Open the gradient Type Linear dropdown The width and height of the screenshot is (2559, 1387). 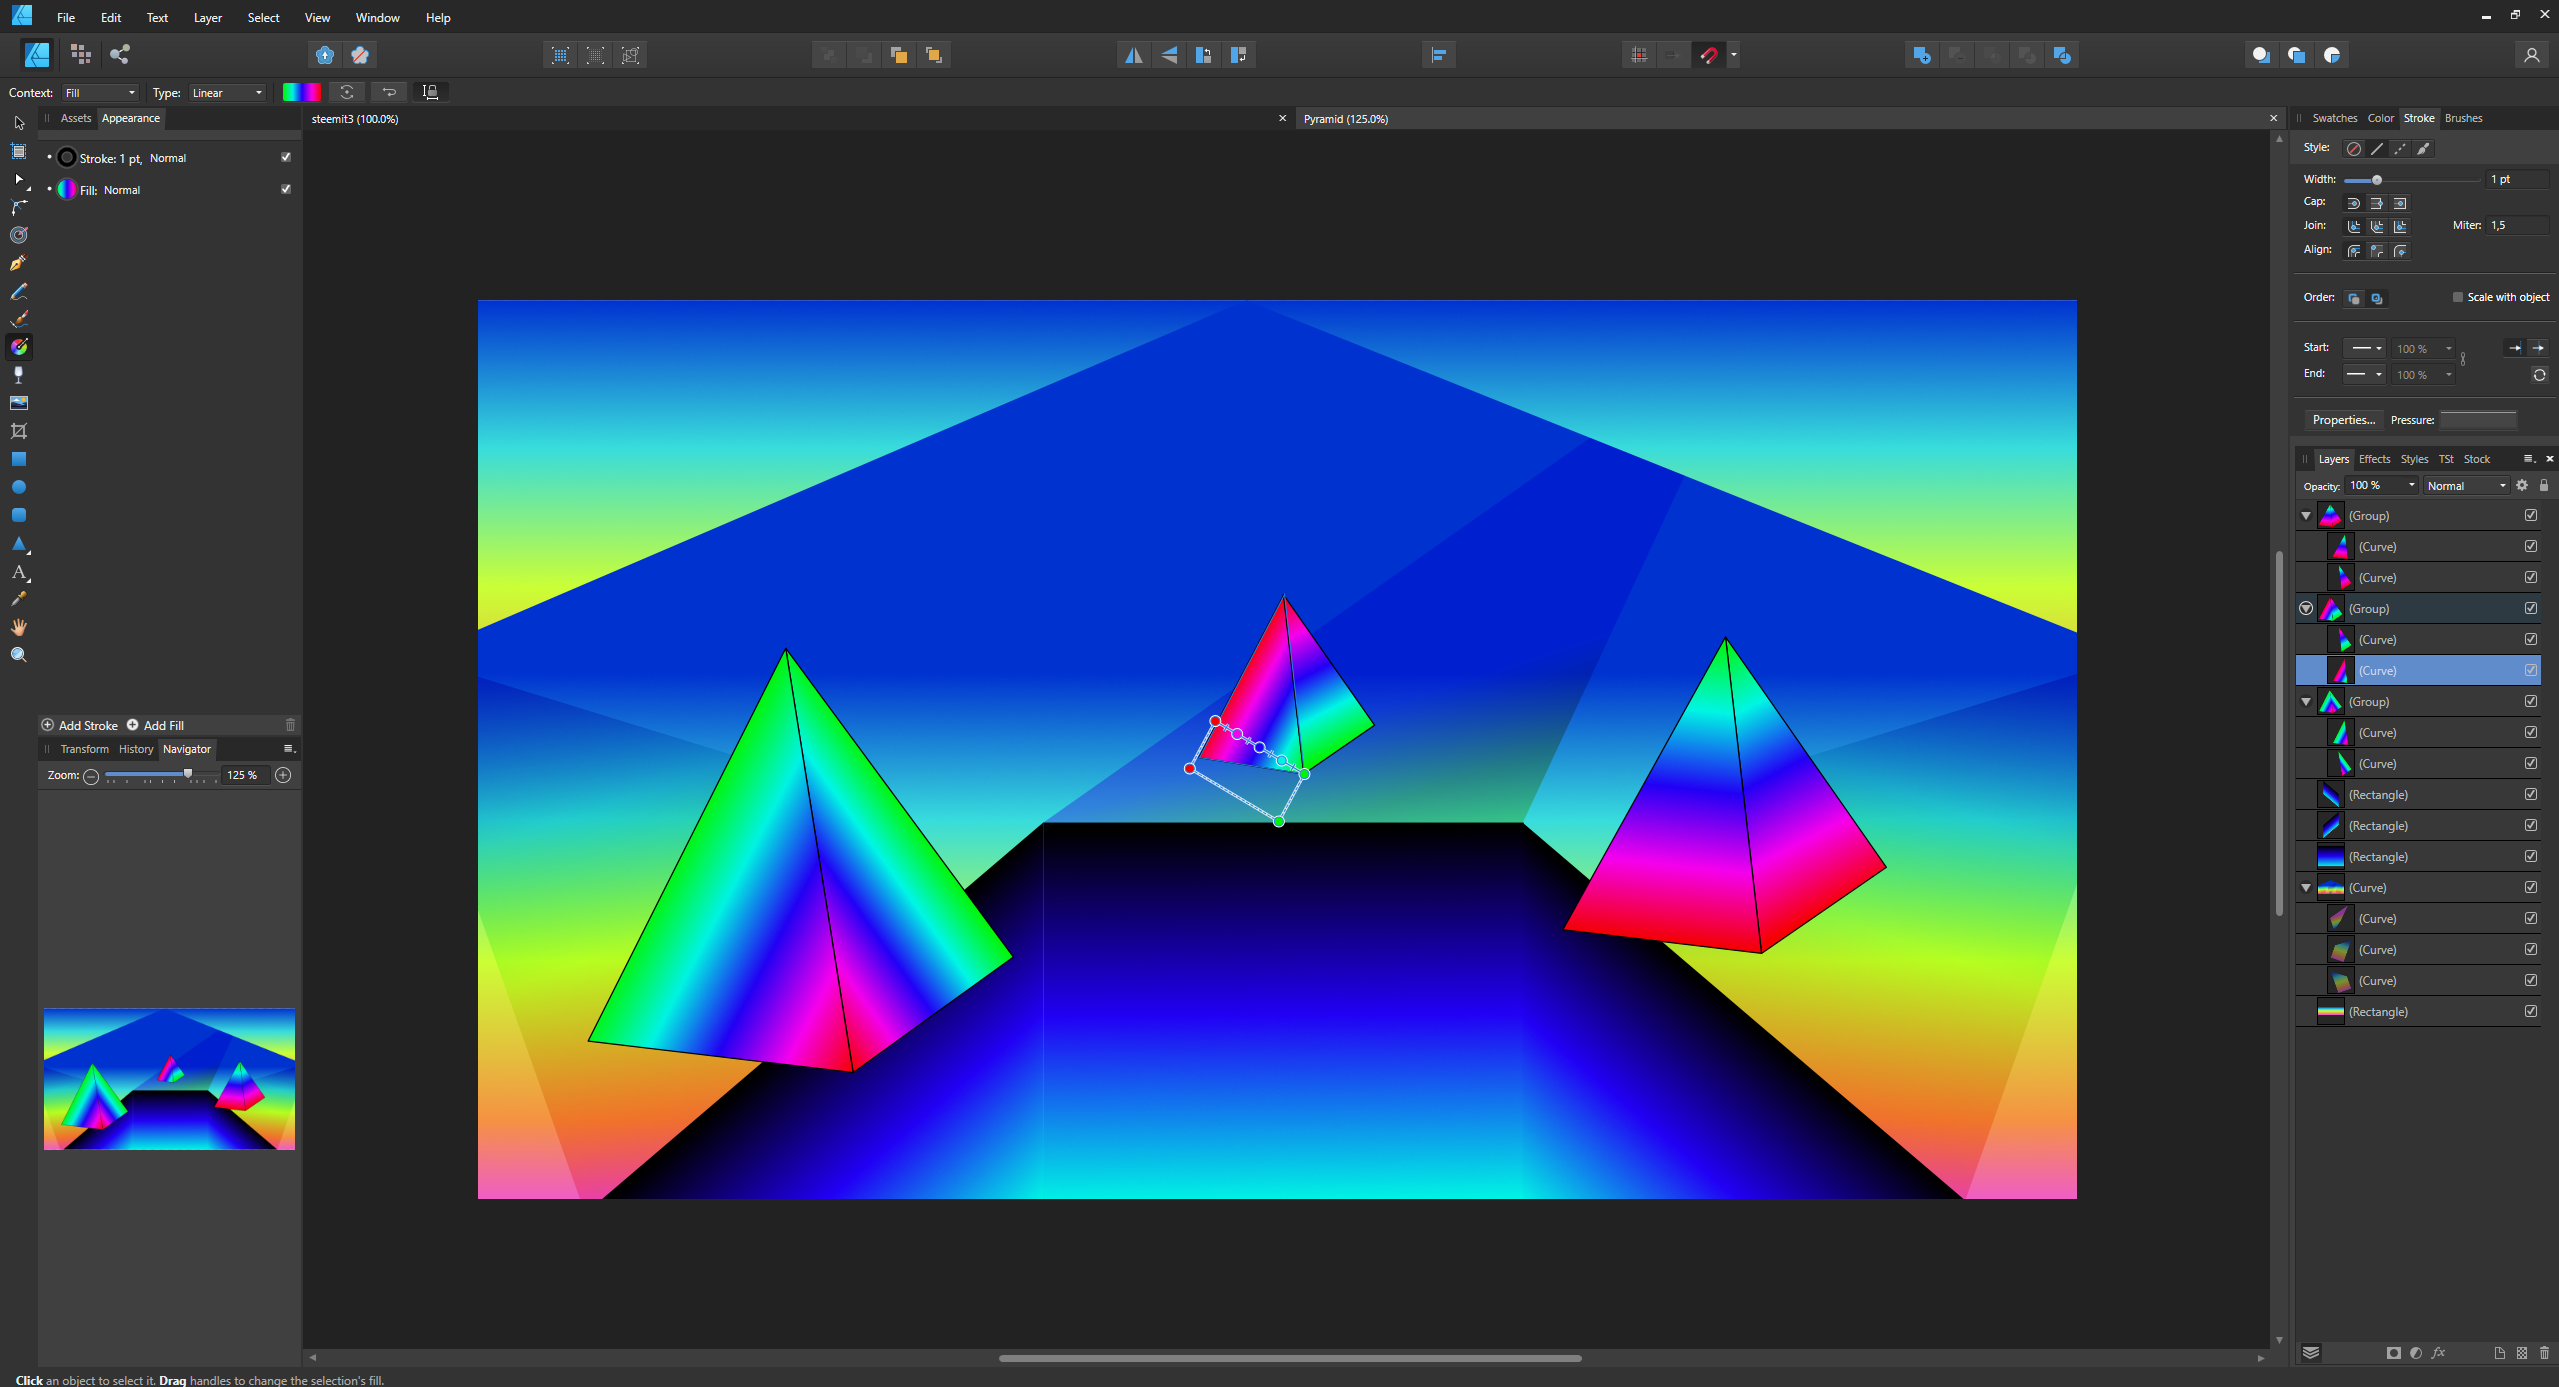228,93
